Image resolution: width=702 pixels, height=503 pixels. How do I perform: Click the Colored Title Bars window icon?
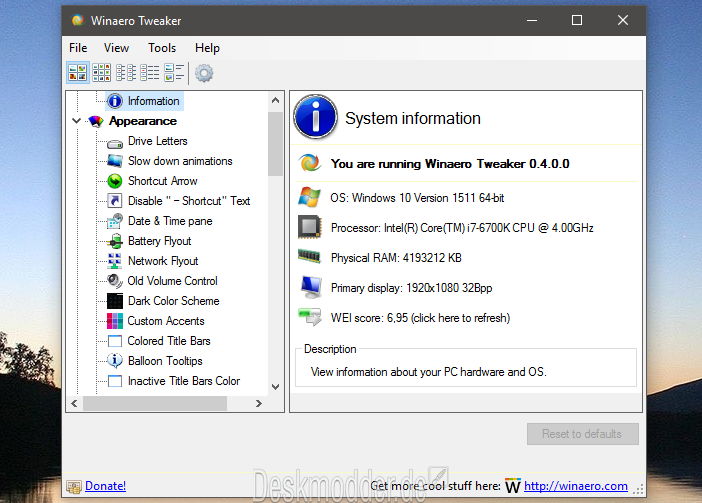[115, 341]
